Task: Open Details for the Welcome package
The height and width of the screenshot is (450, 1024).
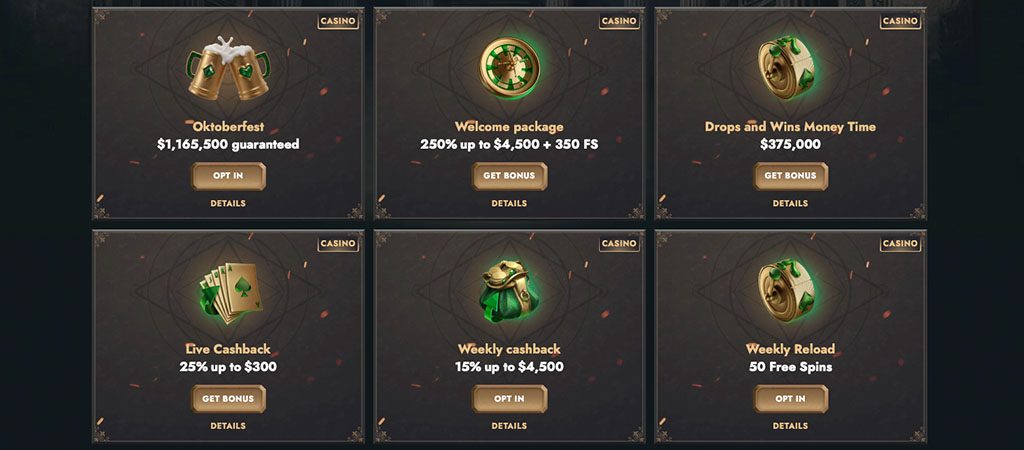Action: [509, 203]
